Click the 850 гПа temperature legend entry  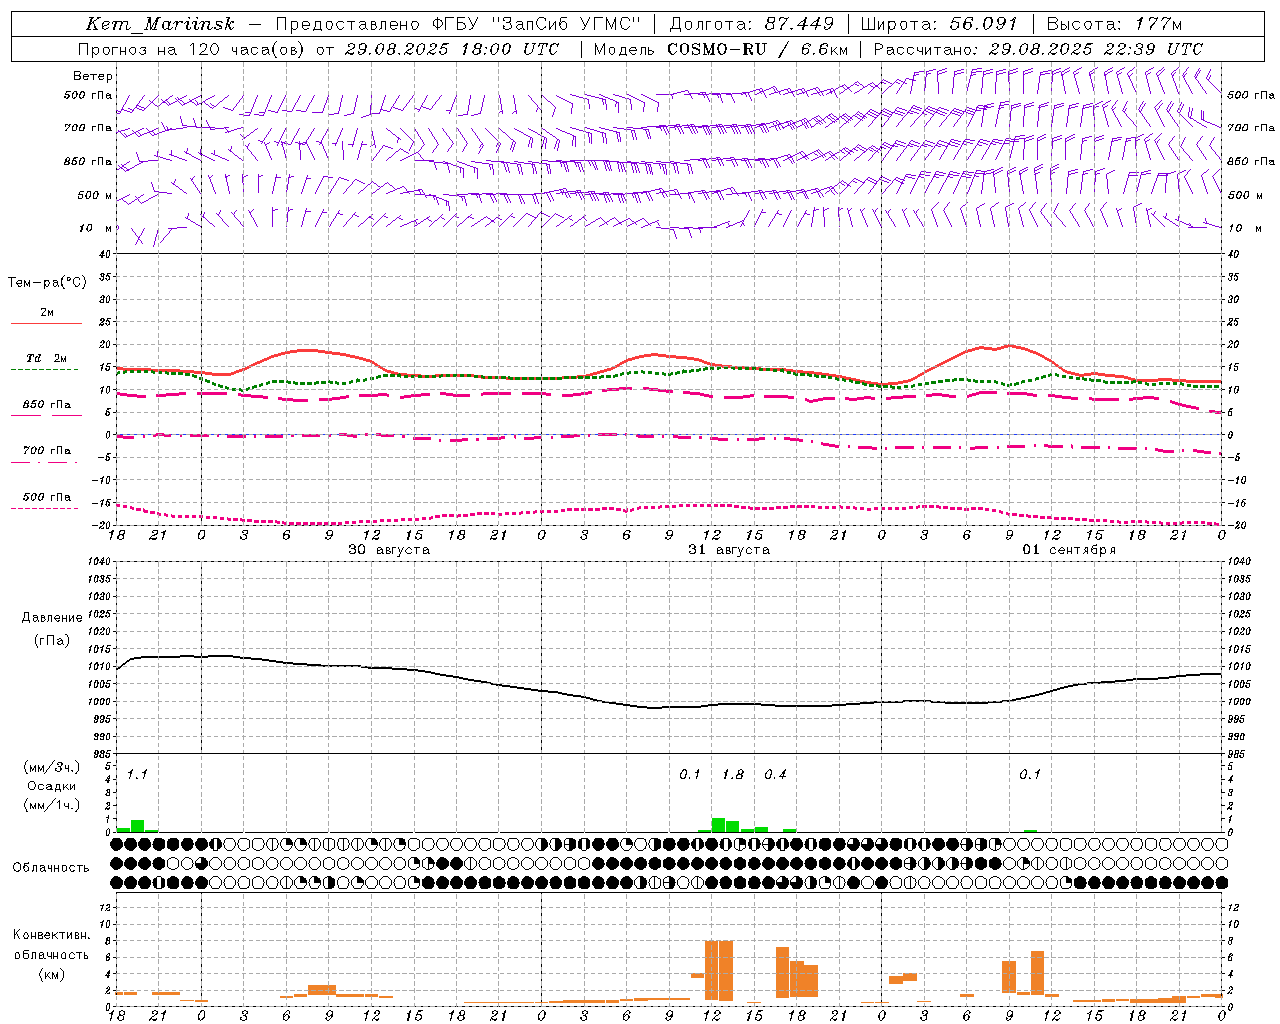pos(47,405)
